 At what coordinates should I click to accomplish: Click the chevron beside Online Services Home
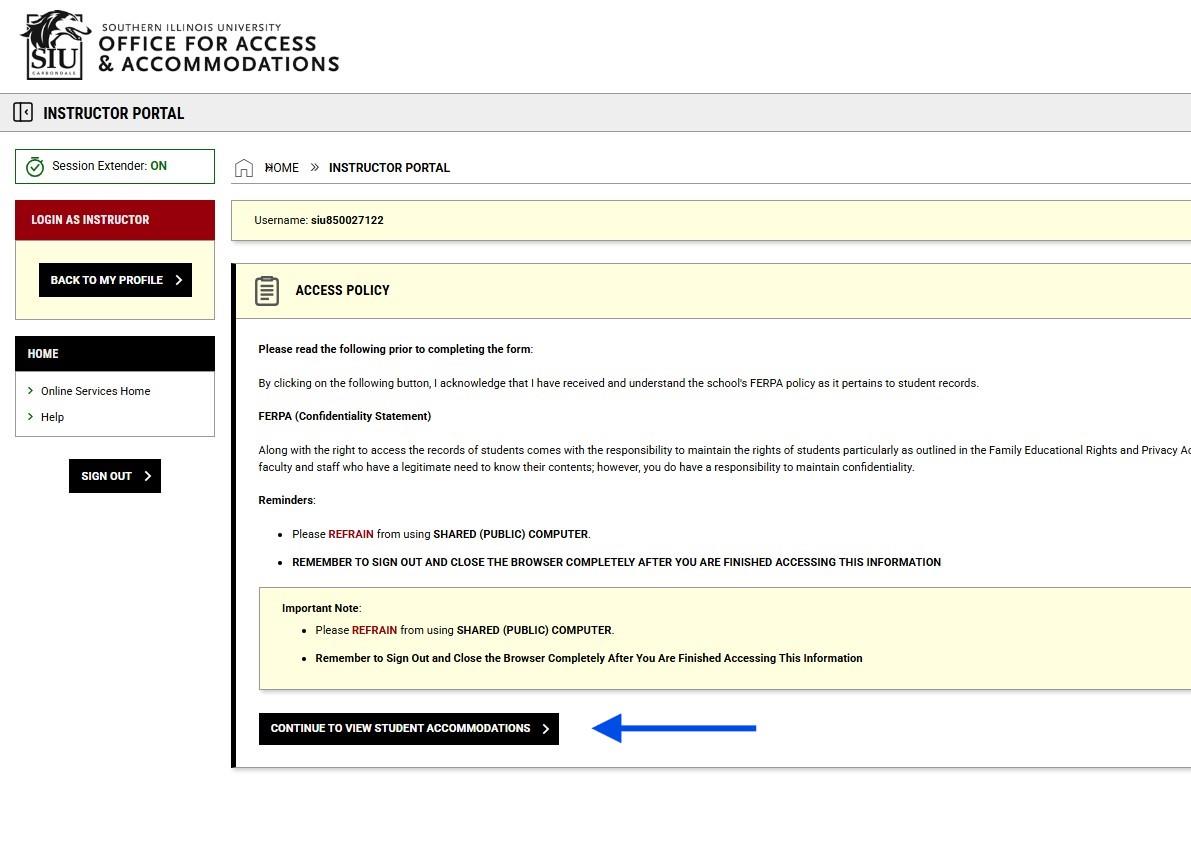click(x=30, y=390)
